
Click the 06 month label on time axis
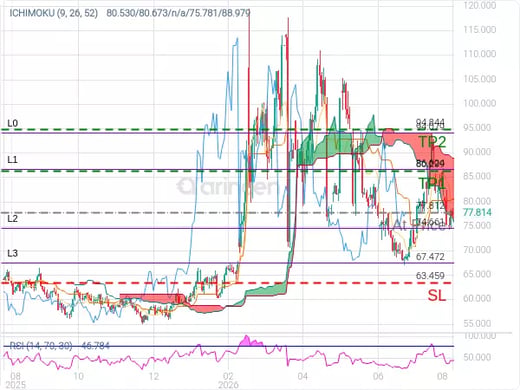(378, 377)
